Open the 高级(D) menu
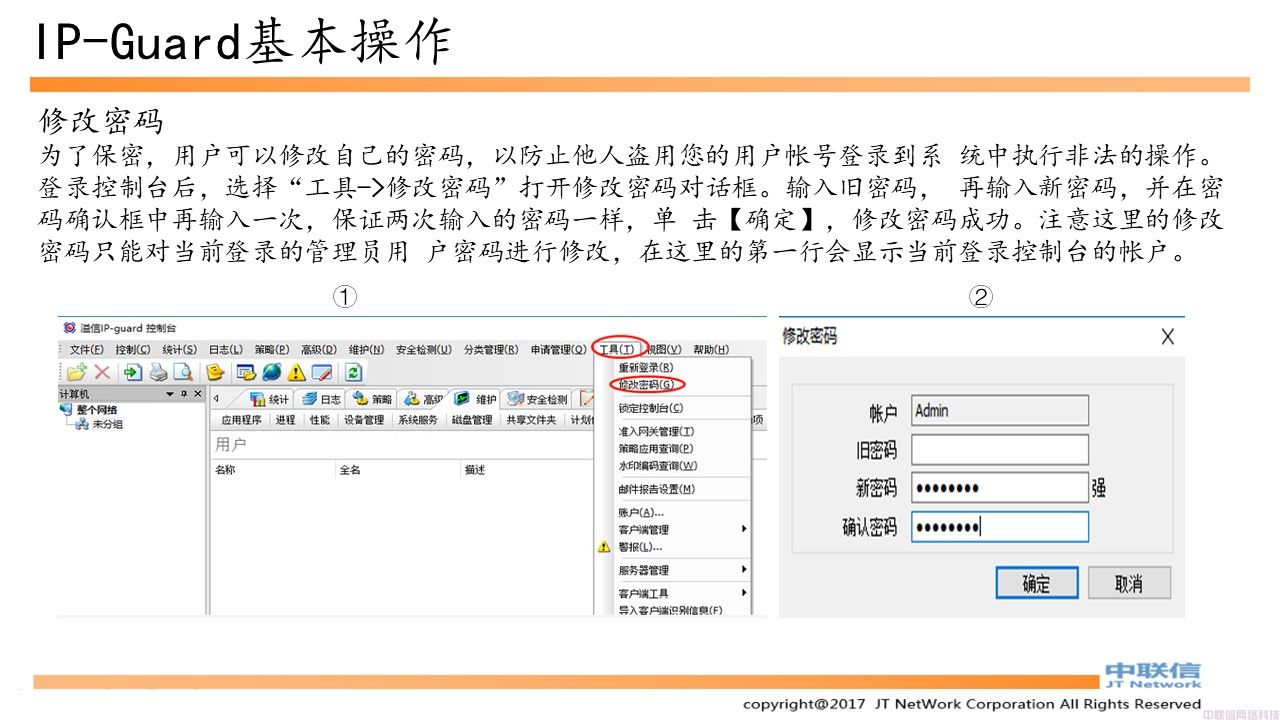 (319, 349)
